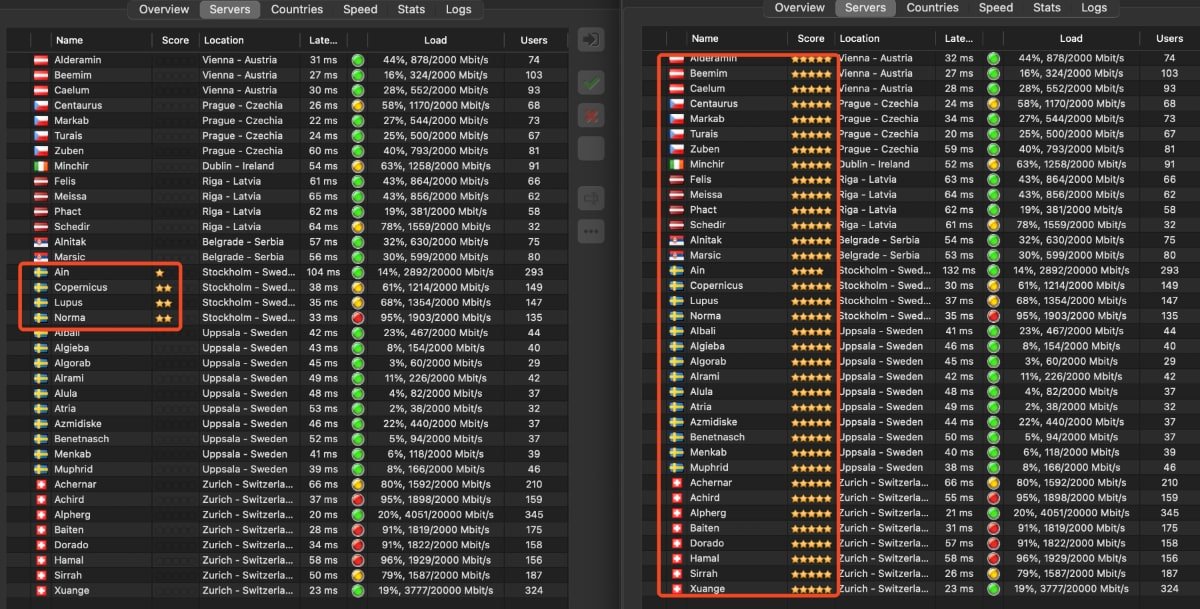Sort by Score column in left list
This screenshot has width=1200, height=609.
pyautogui.click(x=175, y=40)
